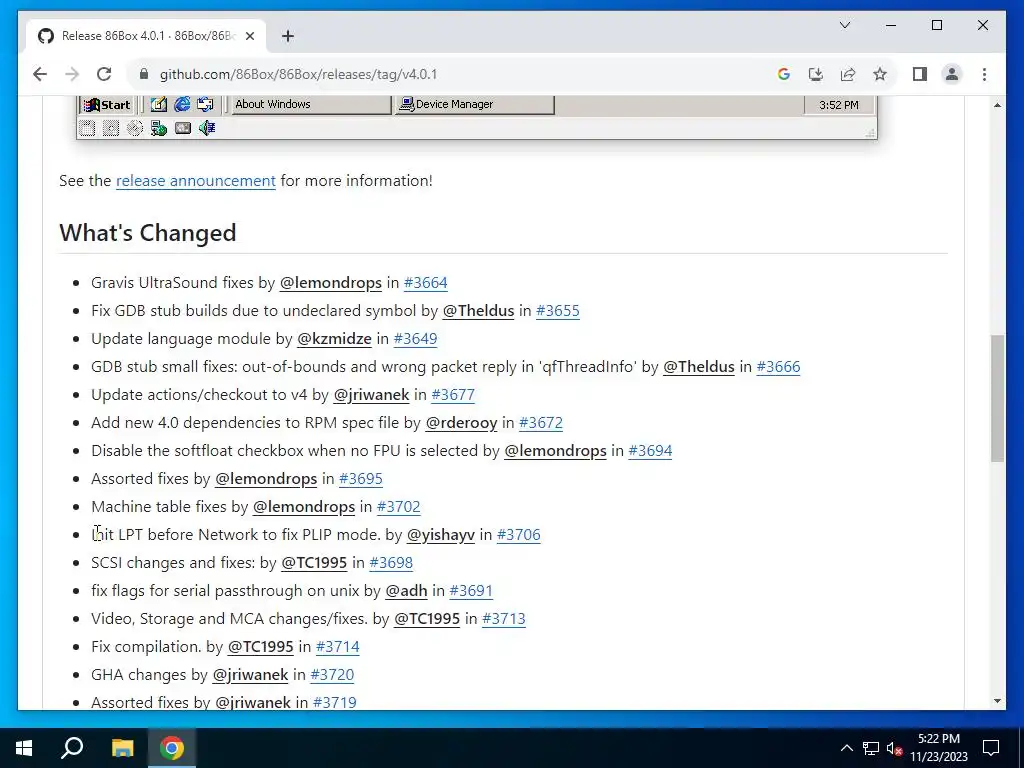The width and height of the screenshot is (1024, 768).
Task: Open pull request #3691
Action: point(471,591)
